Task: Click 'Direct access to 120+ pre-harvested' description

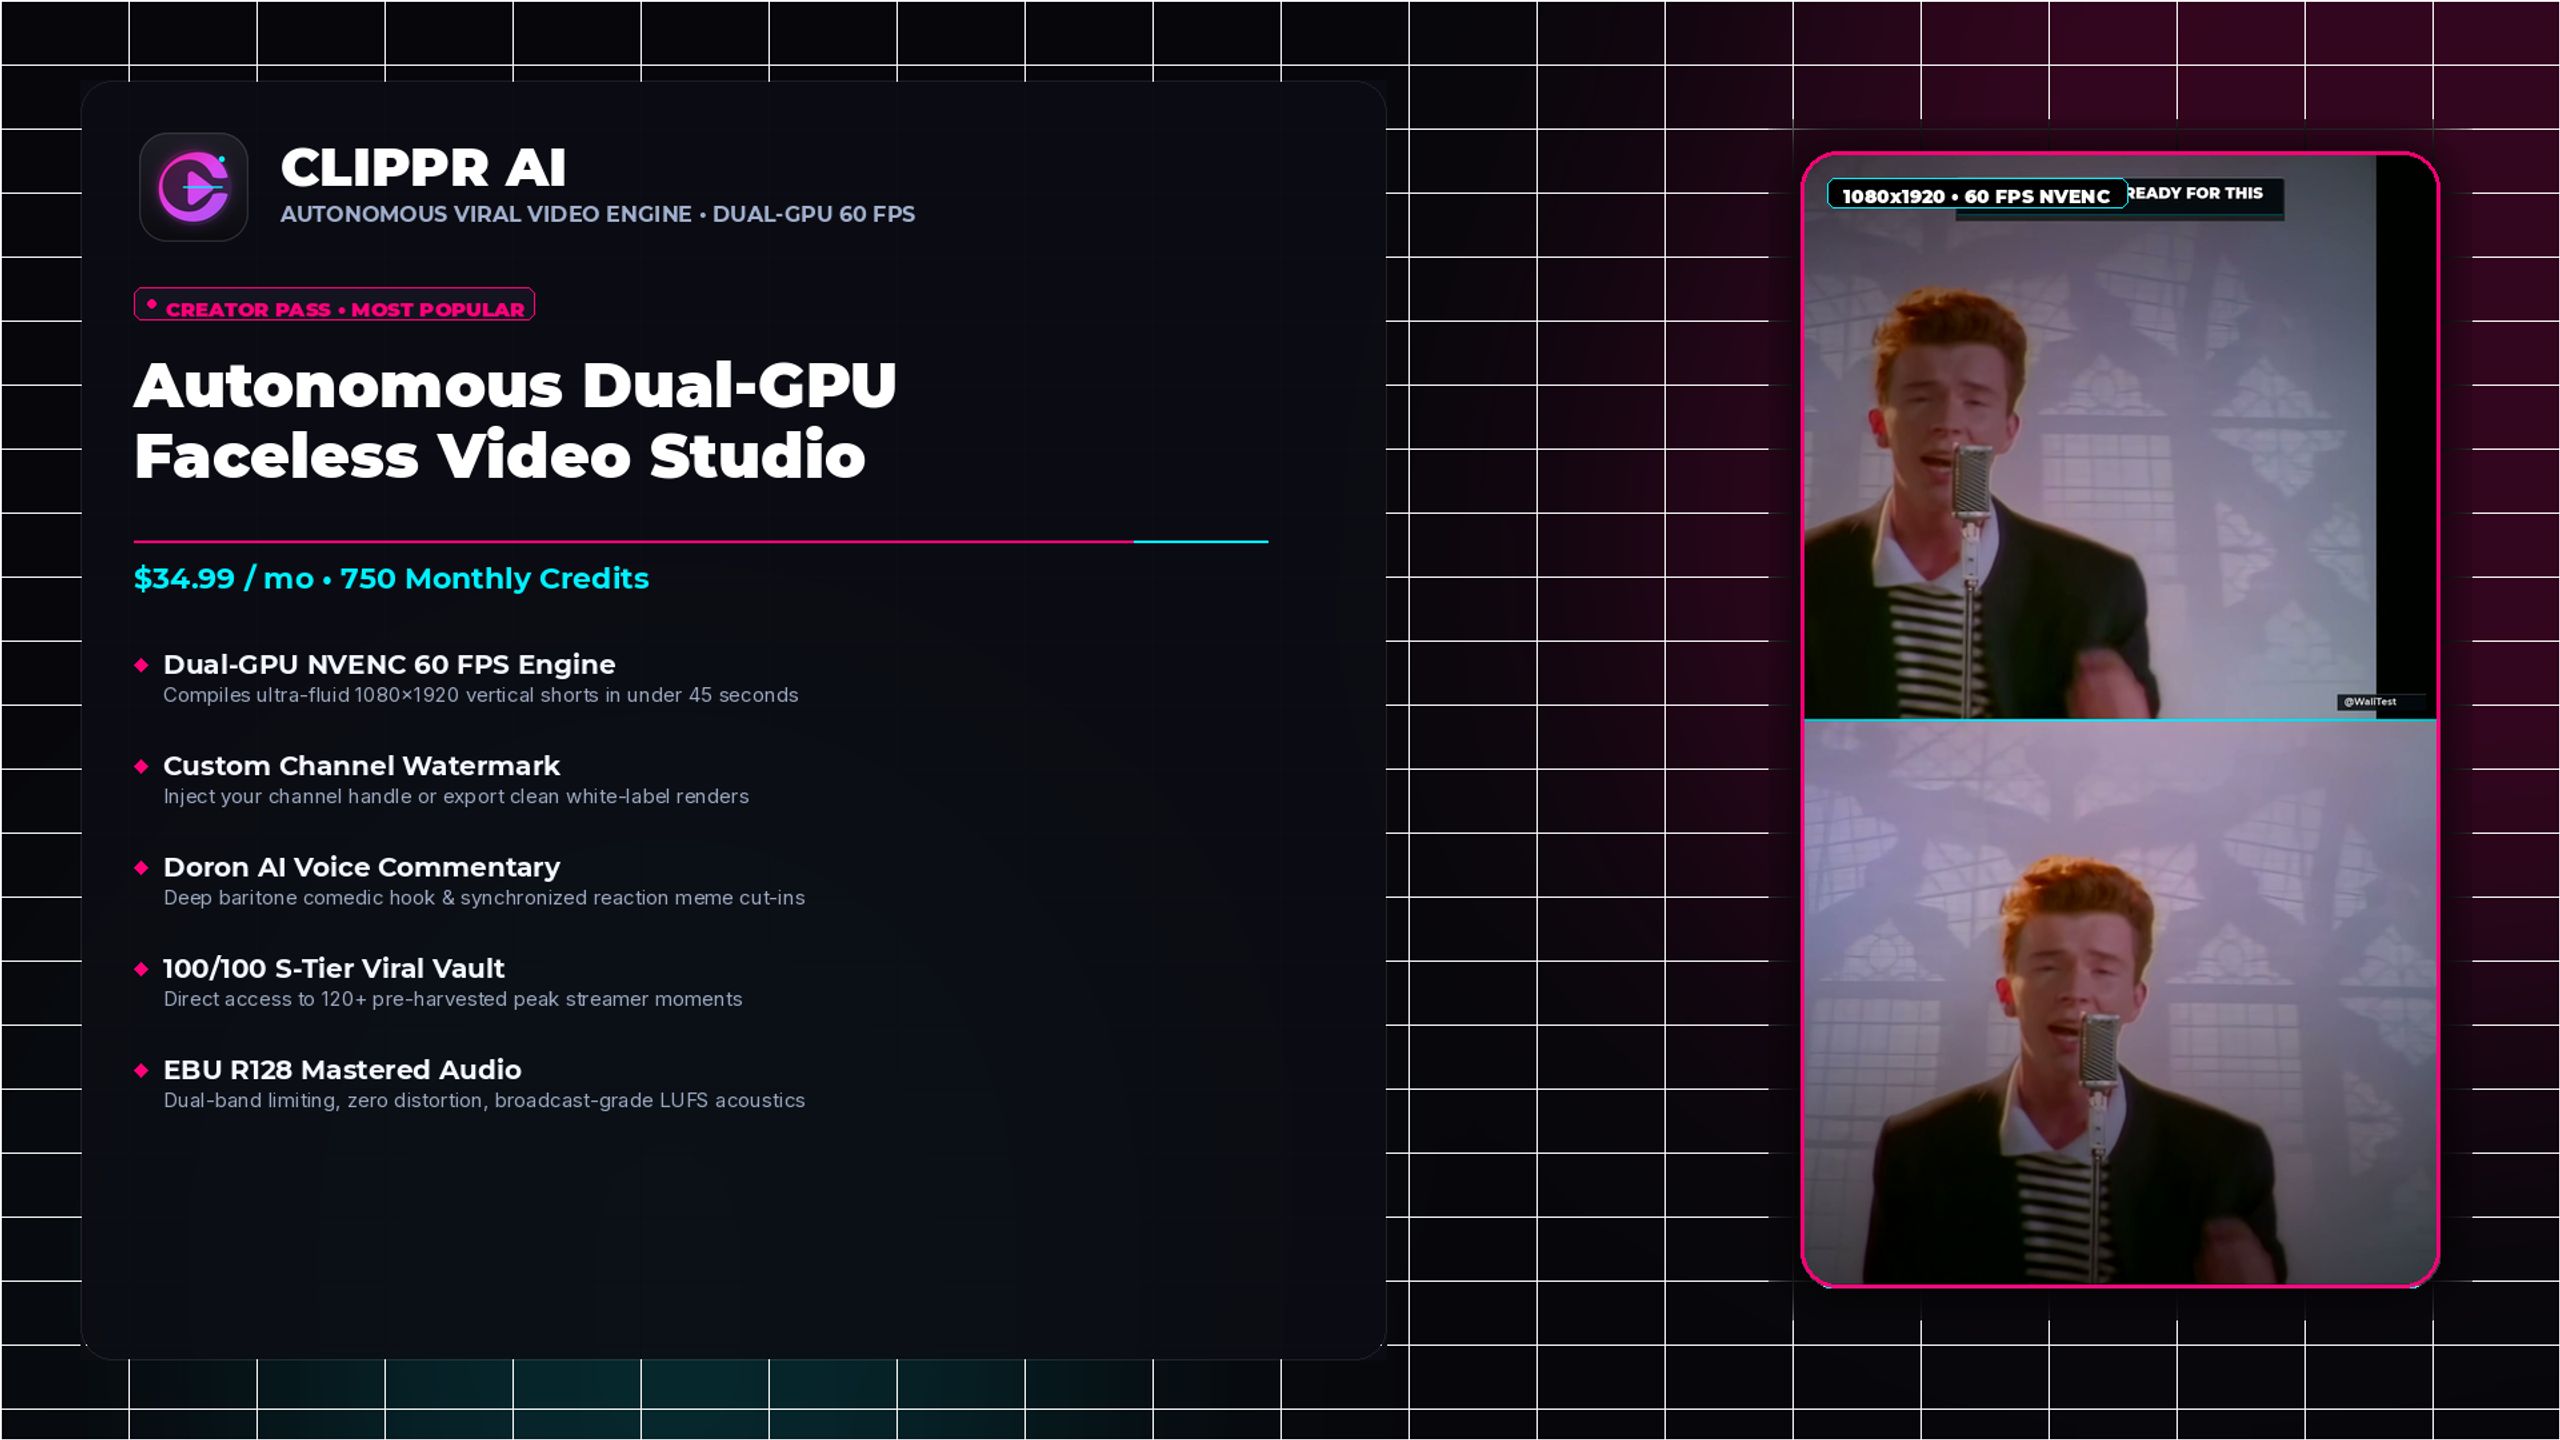Action: (x=452, y=999)
